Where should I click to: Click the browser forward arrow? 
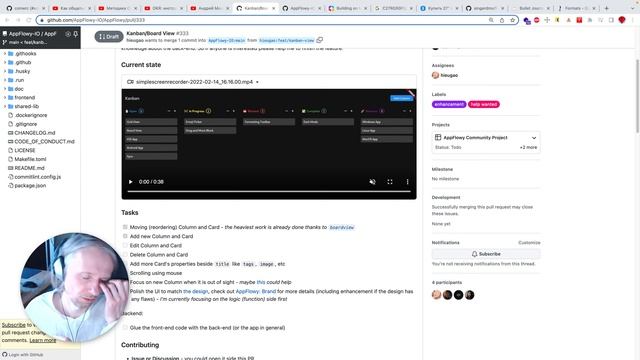tap(18, 20)
